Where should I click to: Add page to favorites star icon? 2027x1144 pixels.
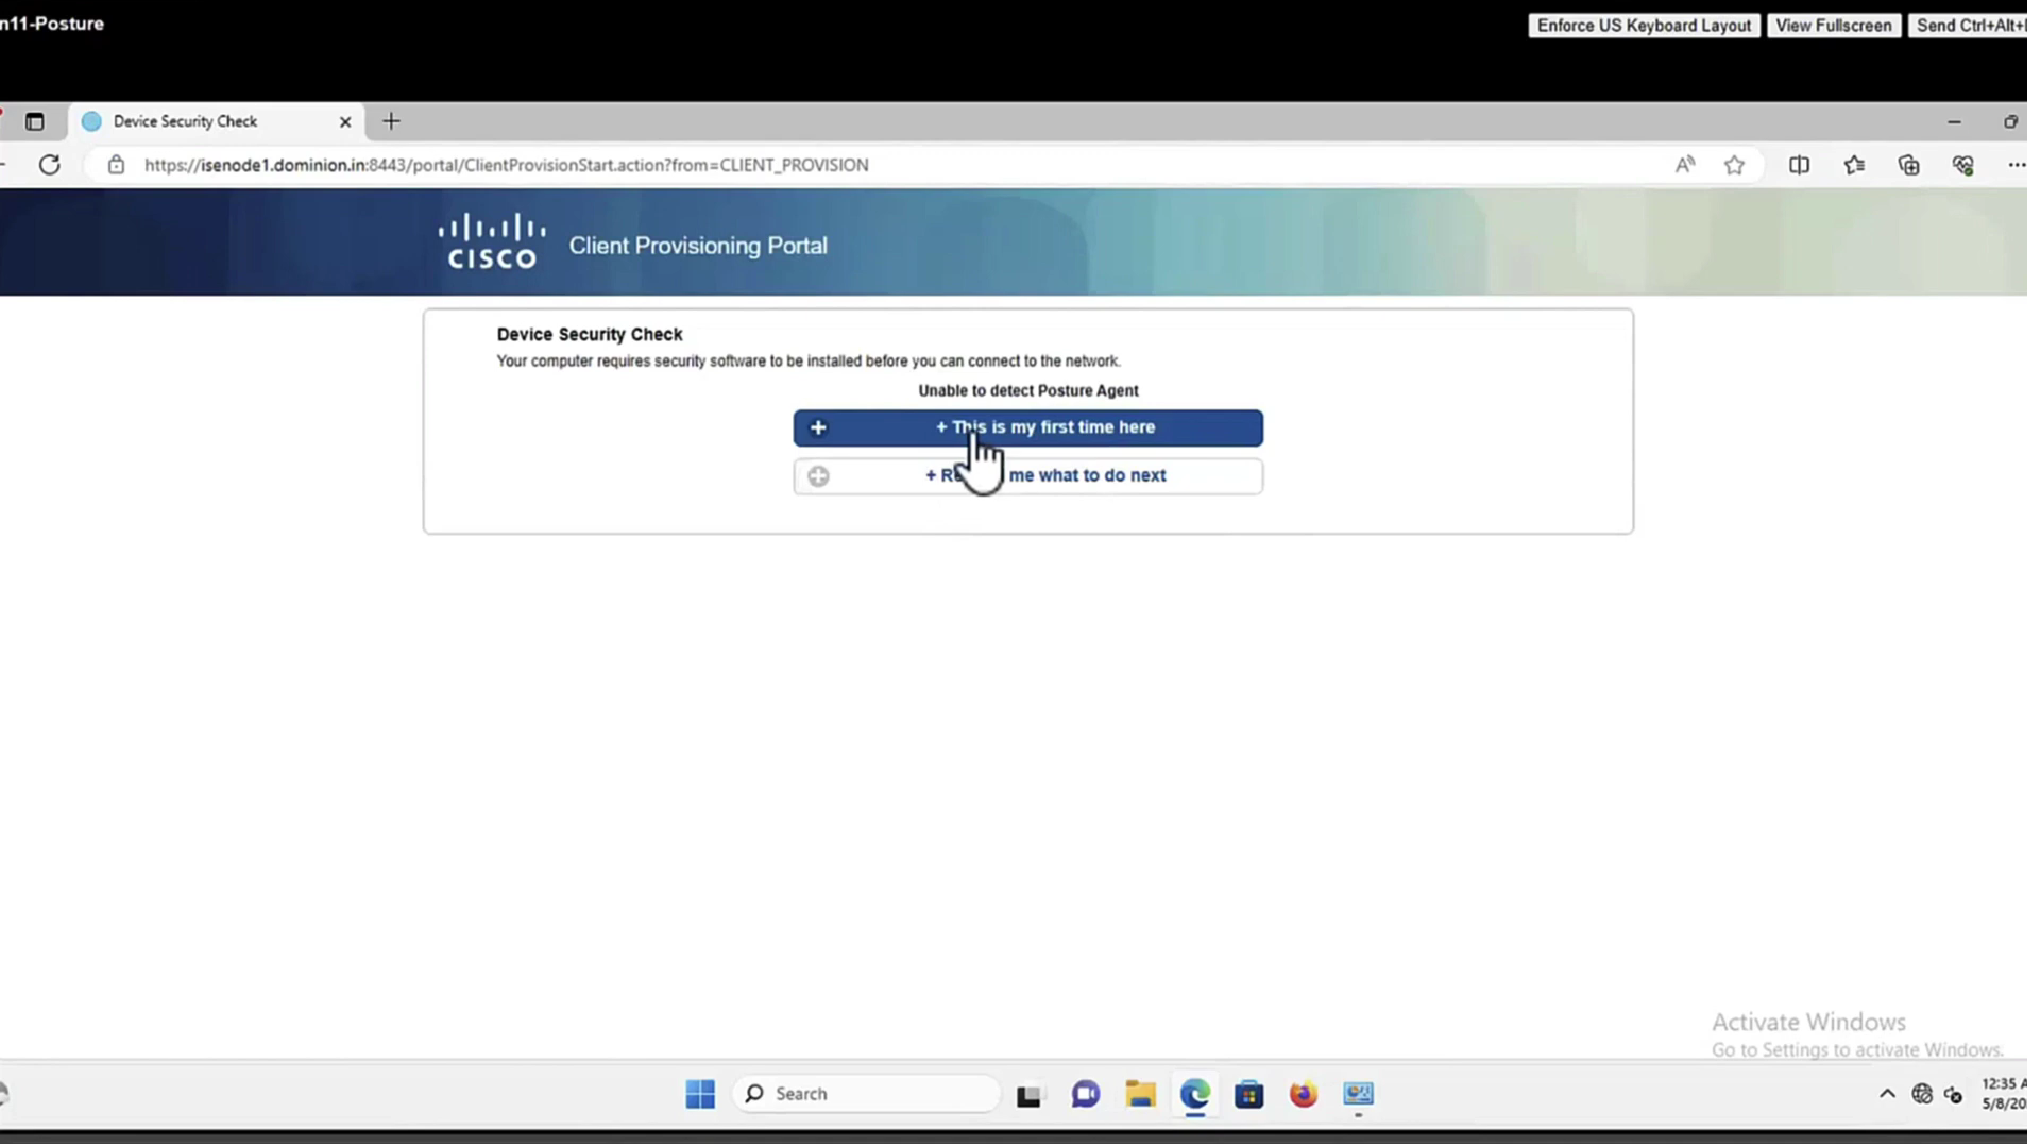[1734, 165]
